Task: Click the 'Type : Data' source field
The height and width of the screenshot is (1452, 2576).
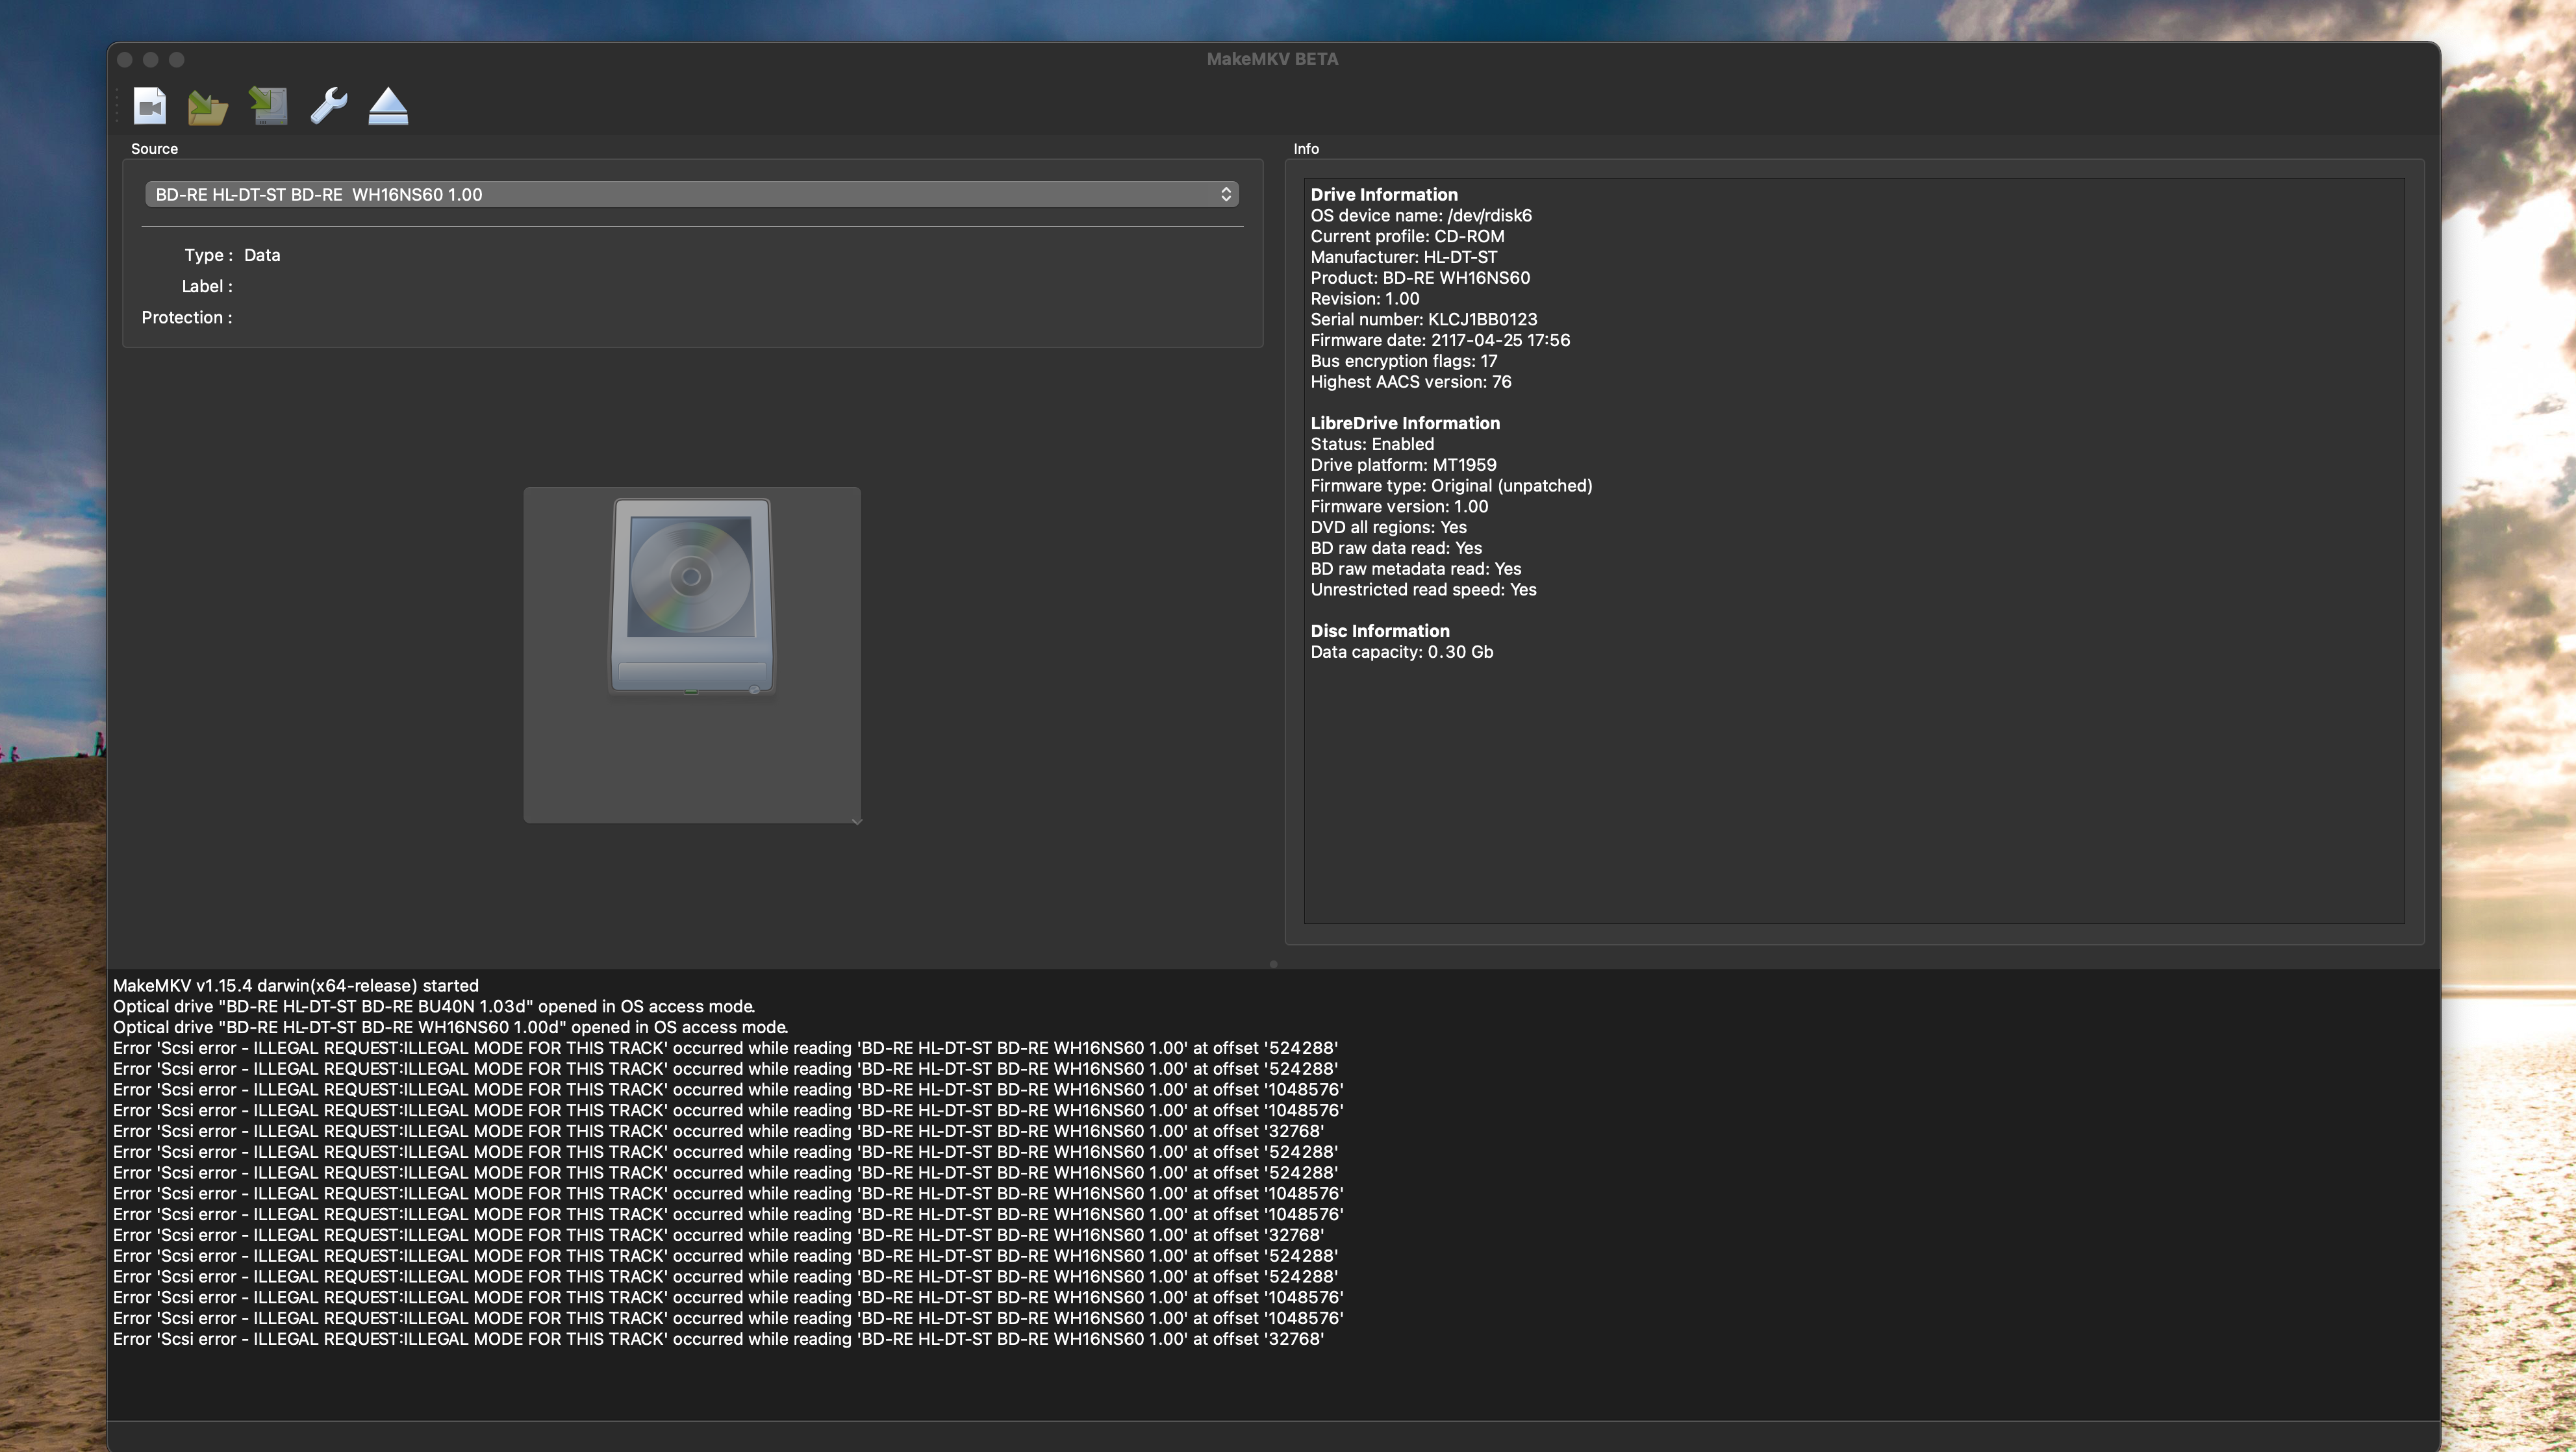Action: pos(232,256)
